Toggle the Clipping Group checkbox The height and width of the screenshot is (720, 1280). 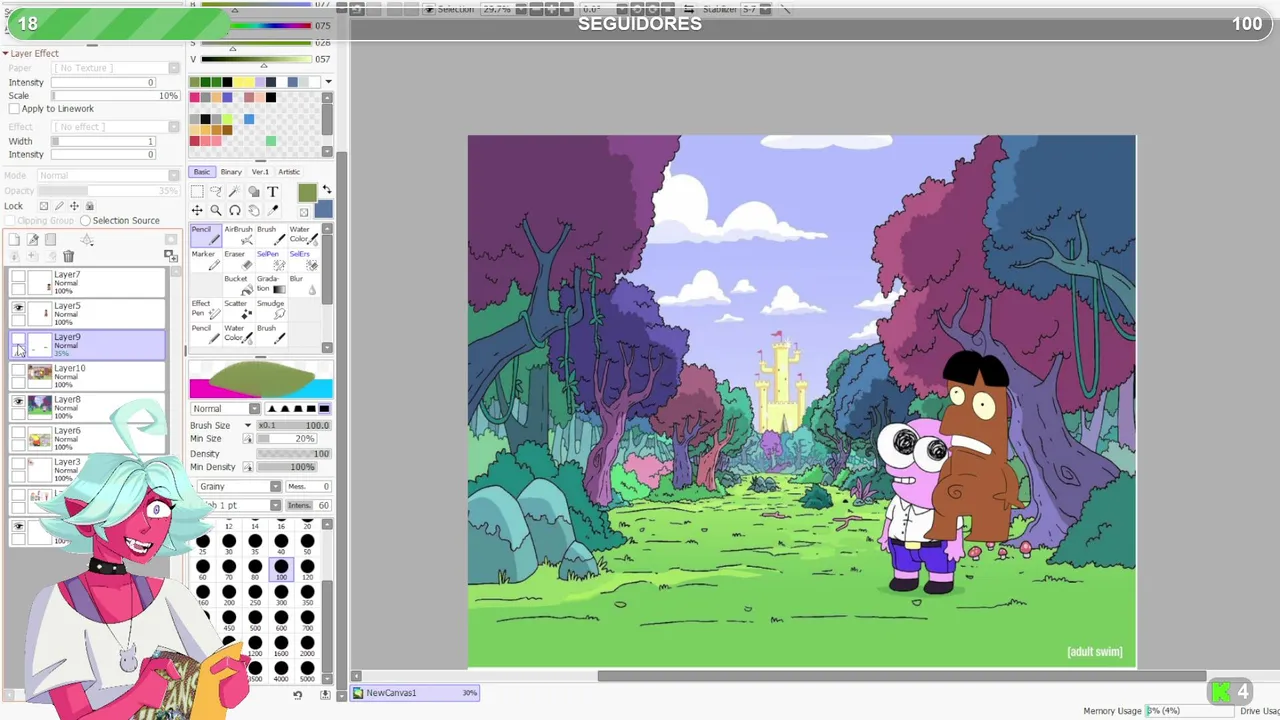pos(10,221)
